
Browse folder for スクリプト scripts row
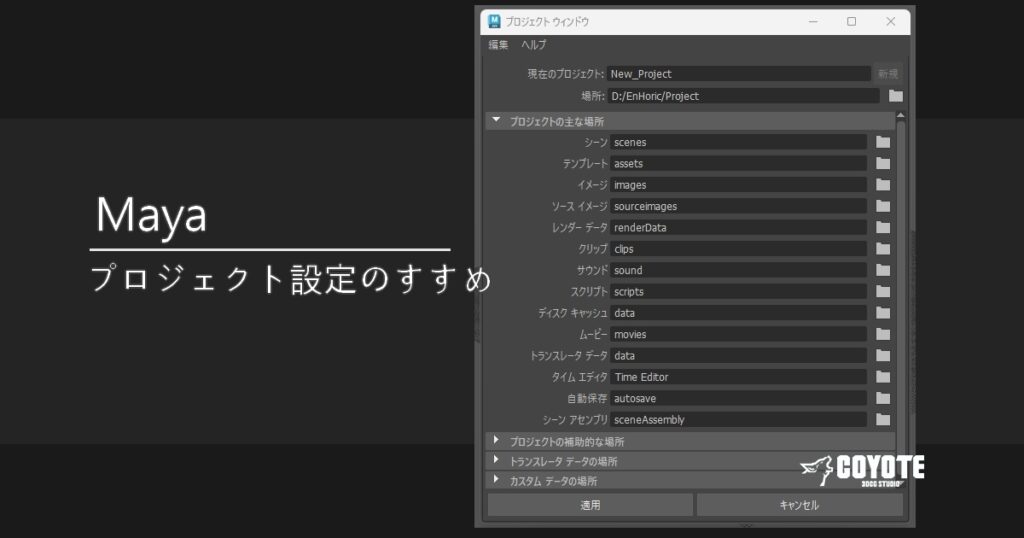coord(883,292)
